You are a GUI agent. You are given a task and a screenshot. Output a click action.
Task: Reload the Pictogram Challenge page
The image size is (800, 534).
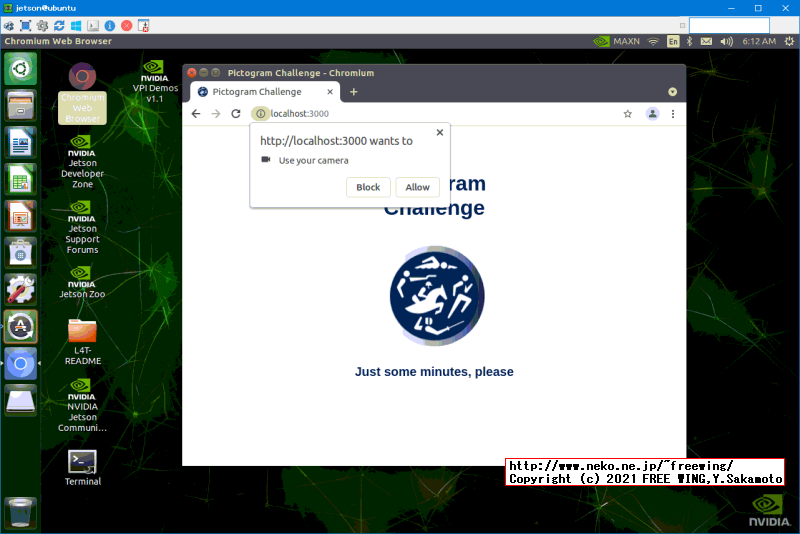point(236,114)
